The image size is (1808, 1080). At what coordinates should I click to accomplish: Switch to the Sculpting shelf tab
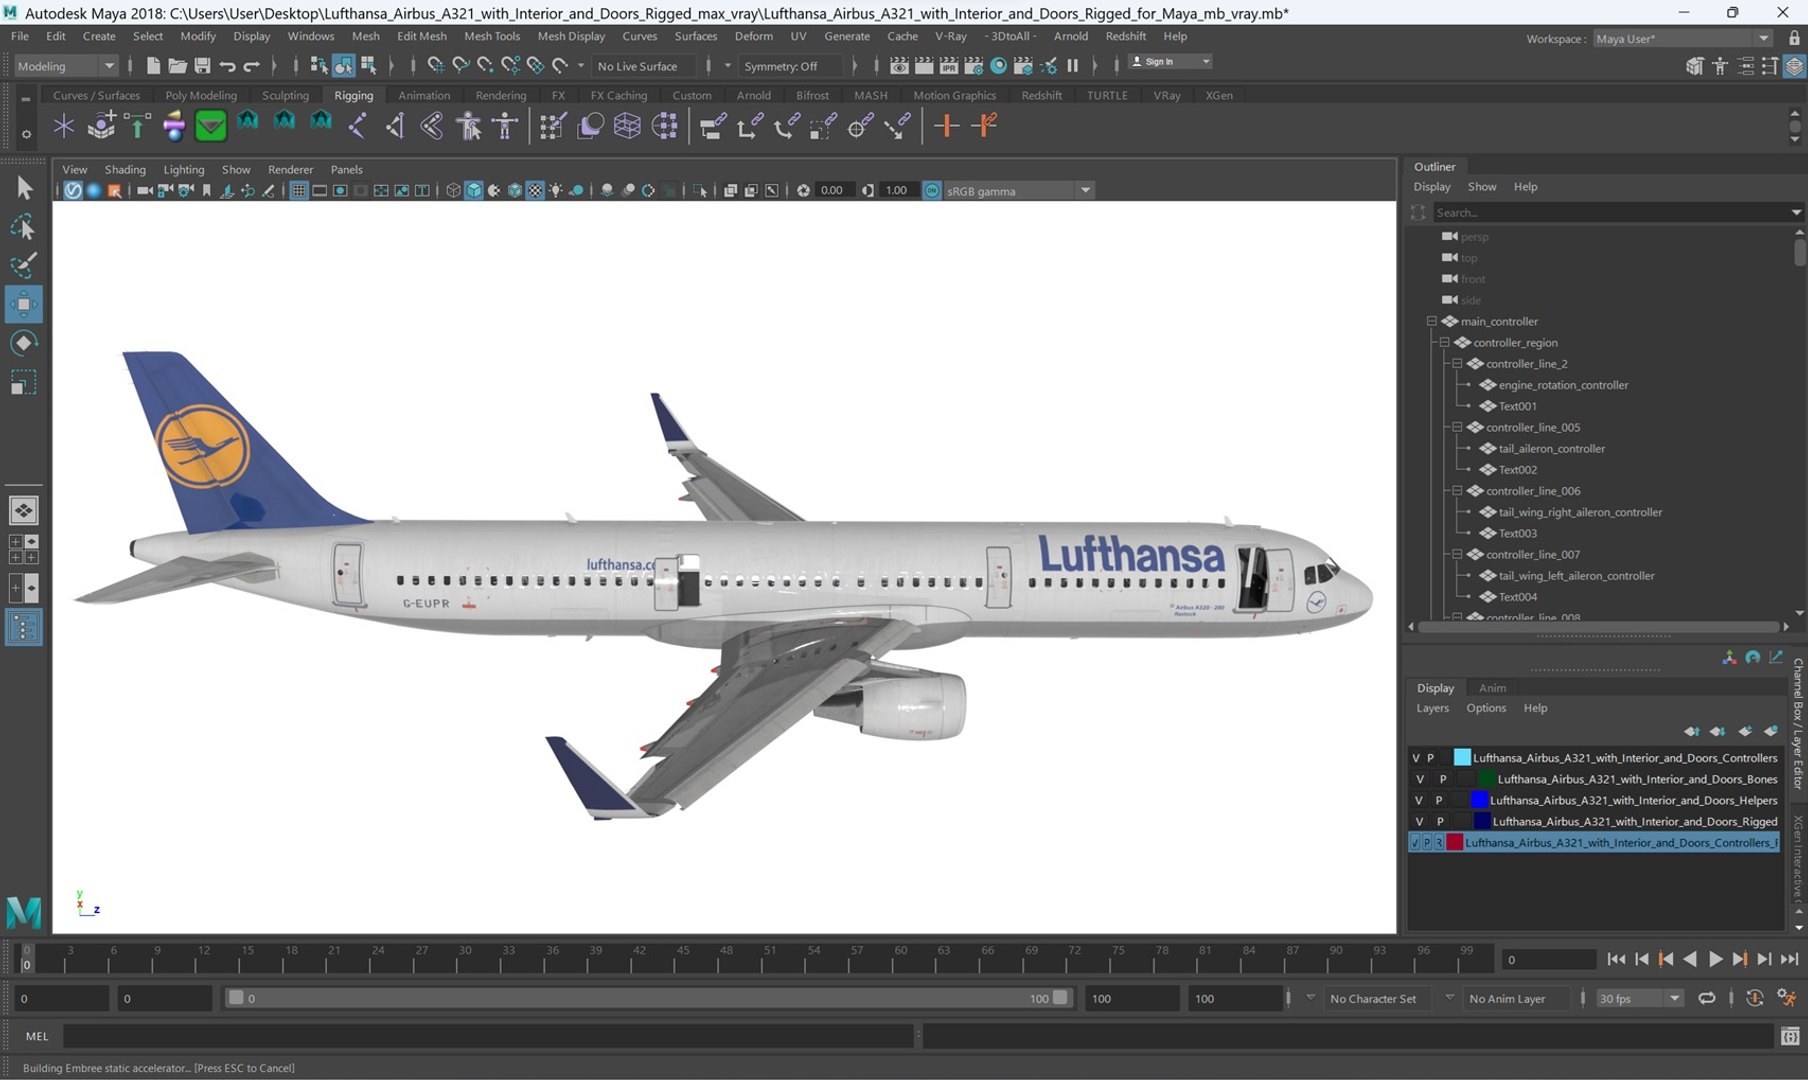coord(285,95)
